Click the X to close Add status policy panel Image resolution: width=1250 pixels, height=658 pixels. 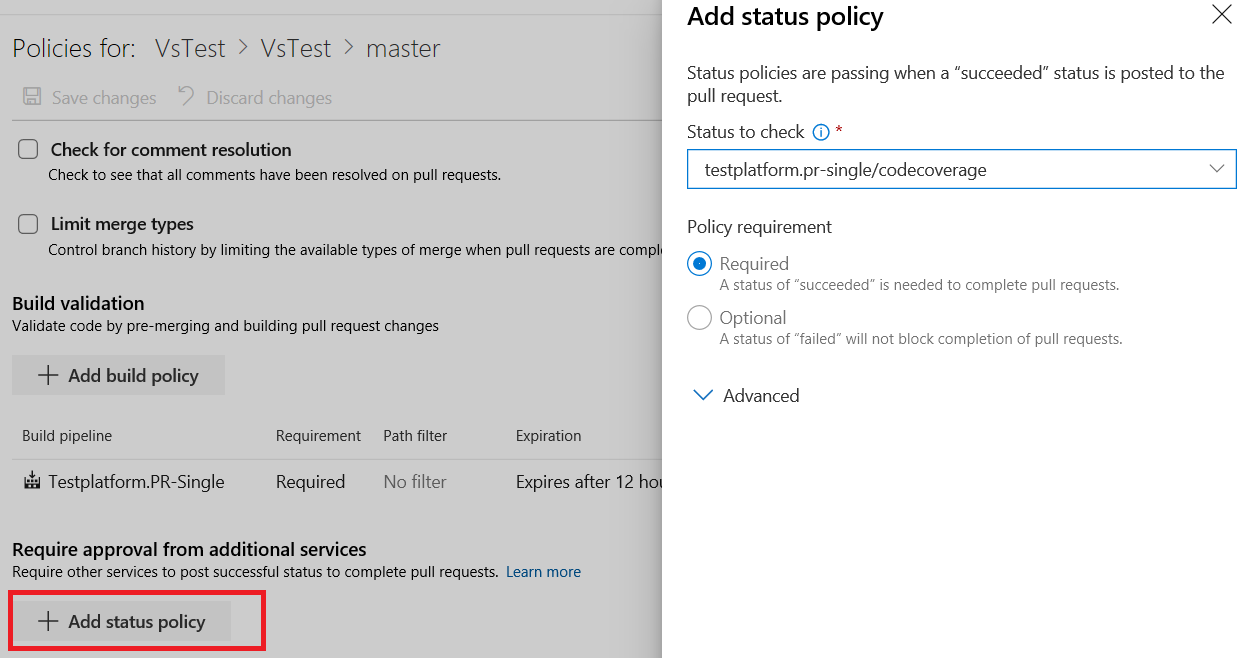[x=1221, y=15]
